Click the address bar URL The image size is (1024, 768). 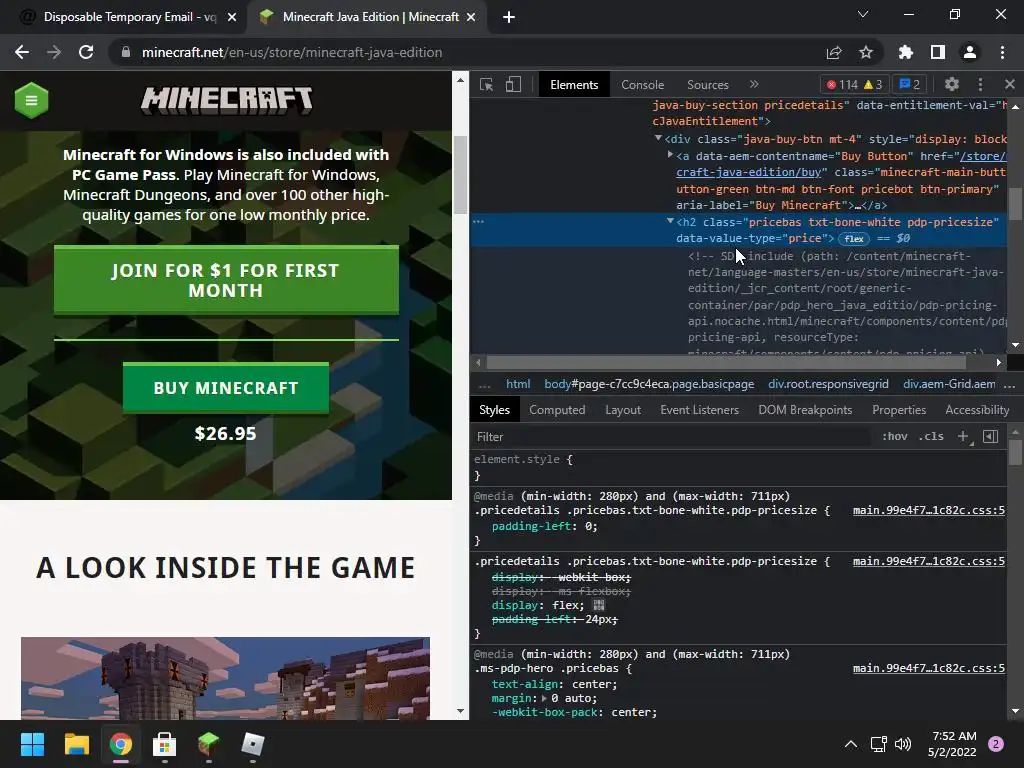point(292,52)
